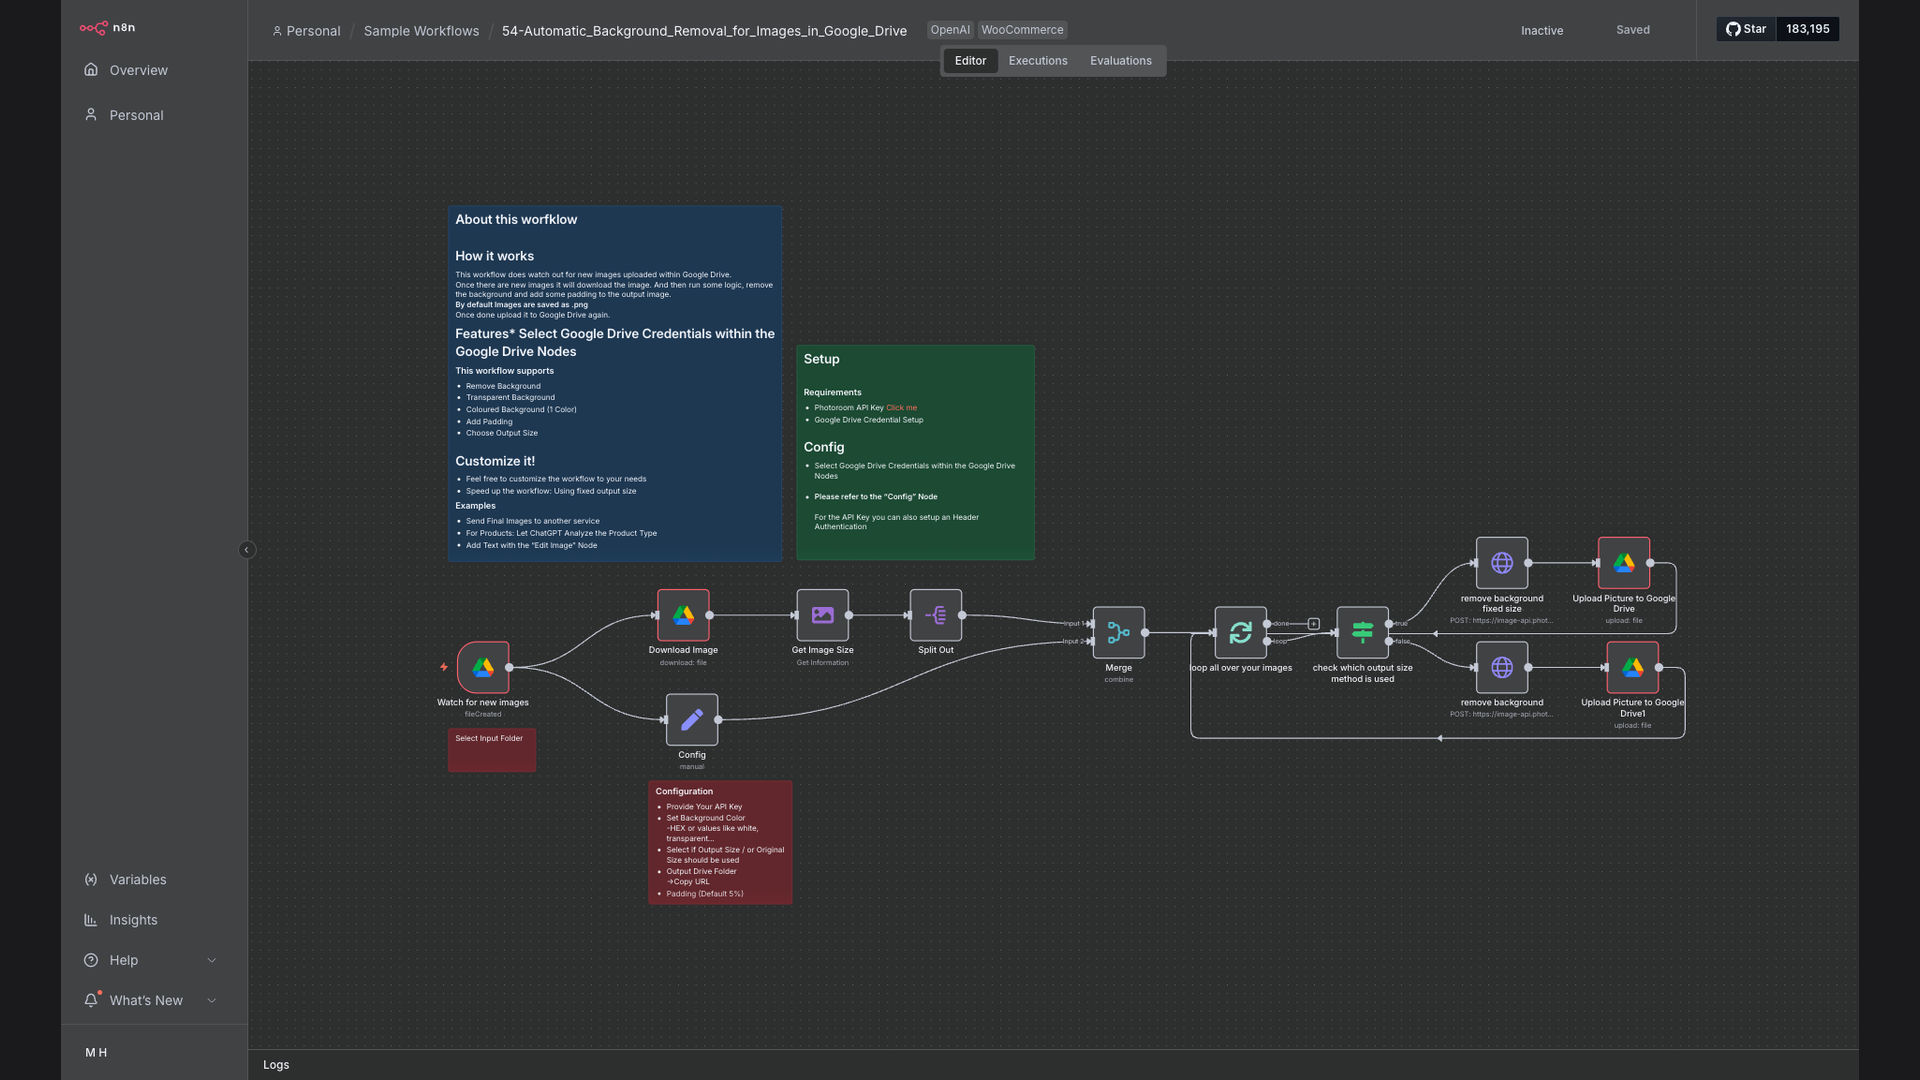This screenshot has width=1920, height=1080.
Task: Click the WooCommerce tag
Action: (1022, 30)
